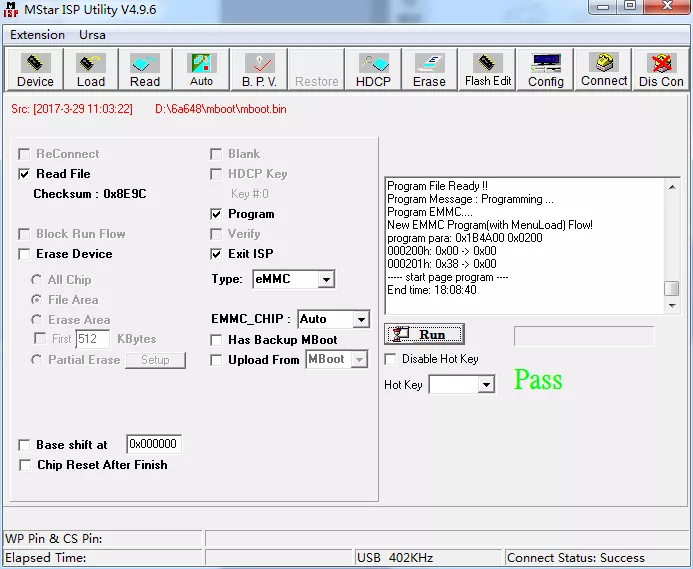Click the Device toolbar icon
Image resolution: width=693 pixels, height=569 pixels.
pyautogui.click(x=35, y=70)
